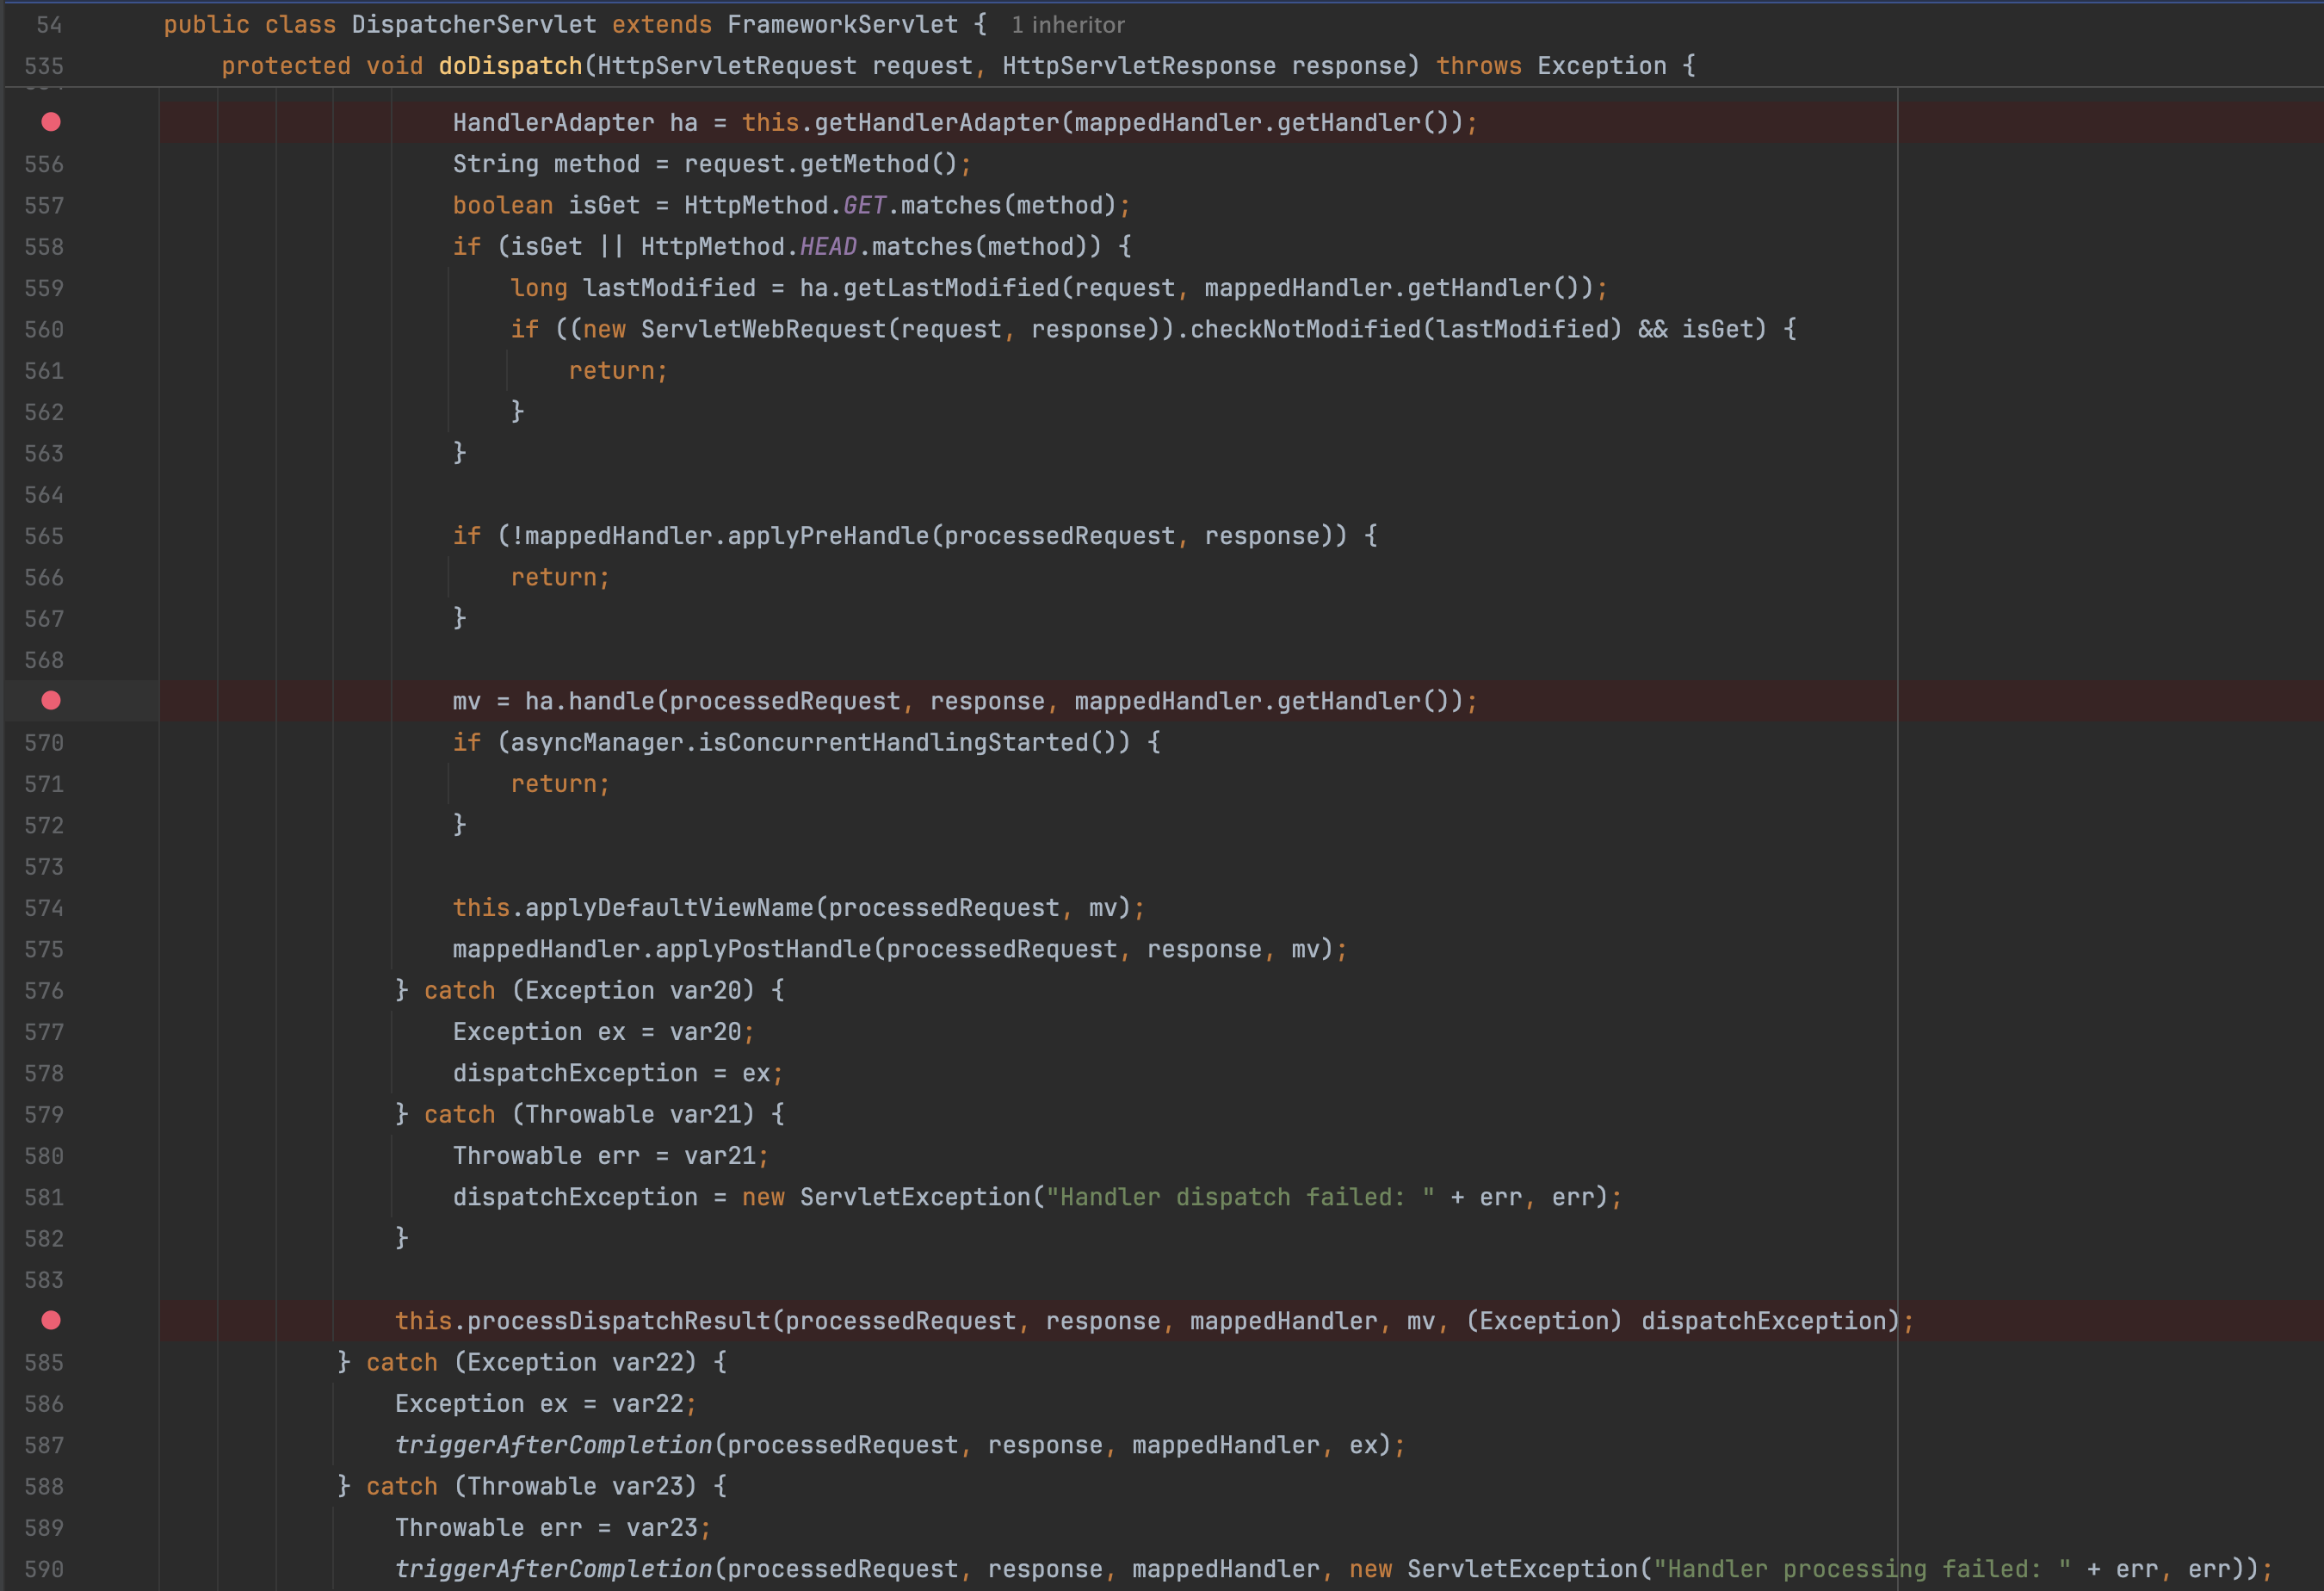2324x1591 pixels.
Task: Click 'catch (Throwable var23)' clause
Action: [x=531, y=1486]
